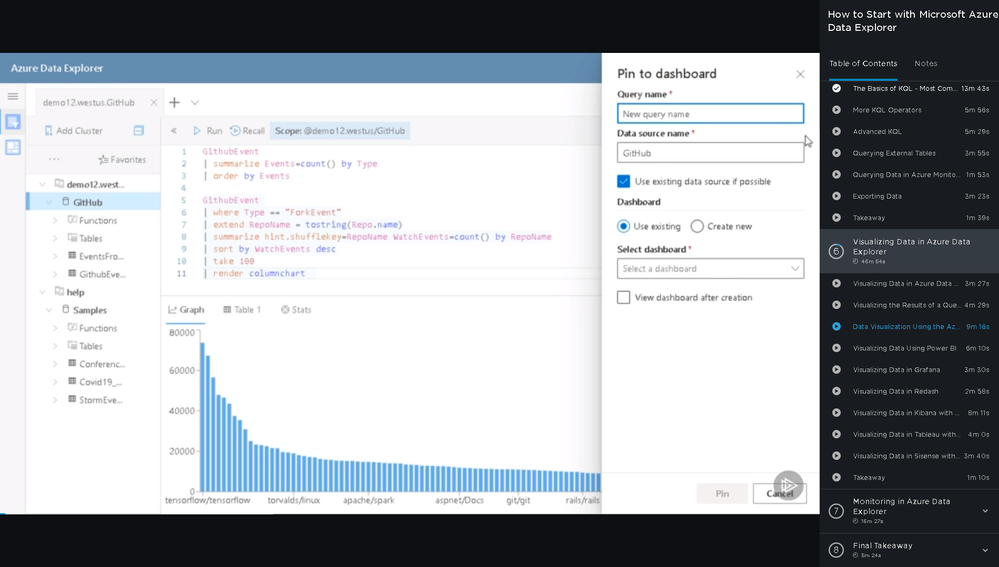This screenshot has height=567, width=999.
Task: Run the query
Action: point(208,131)
